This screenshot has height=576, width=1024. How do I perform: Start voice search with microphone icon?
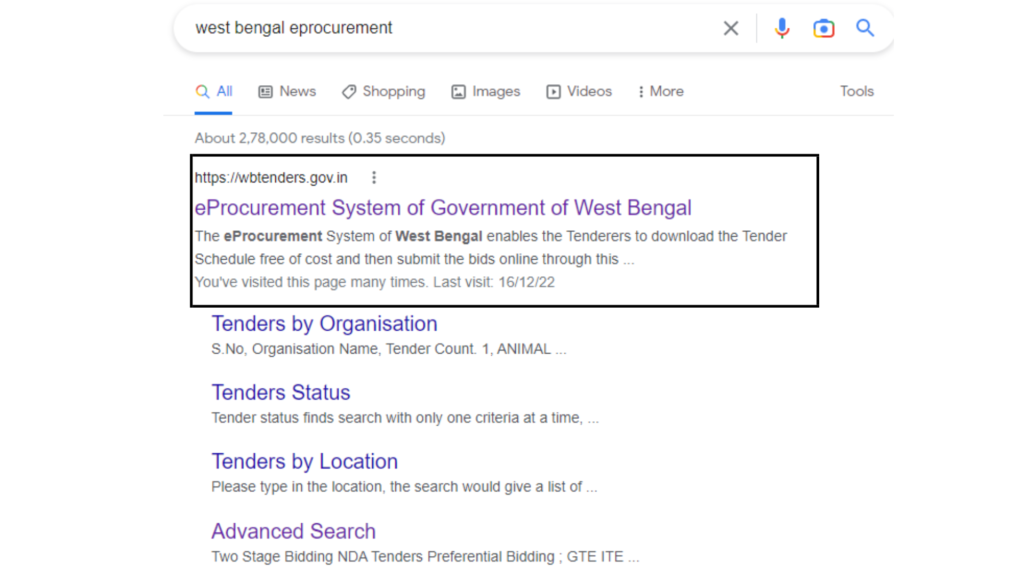point(782,29)
